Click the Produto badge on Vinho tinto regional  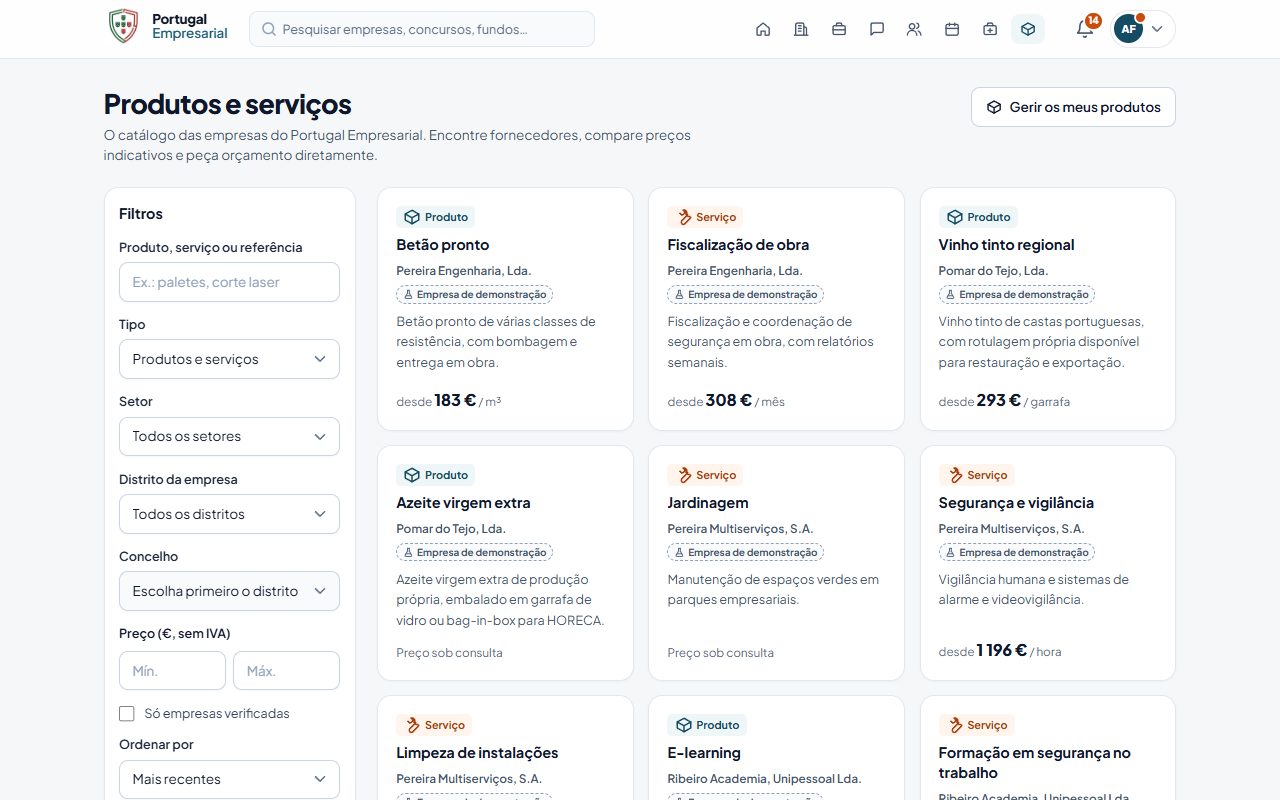coord(978,217)
